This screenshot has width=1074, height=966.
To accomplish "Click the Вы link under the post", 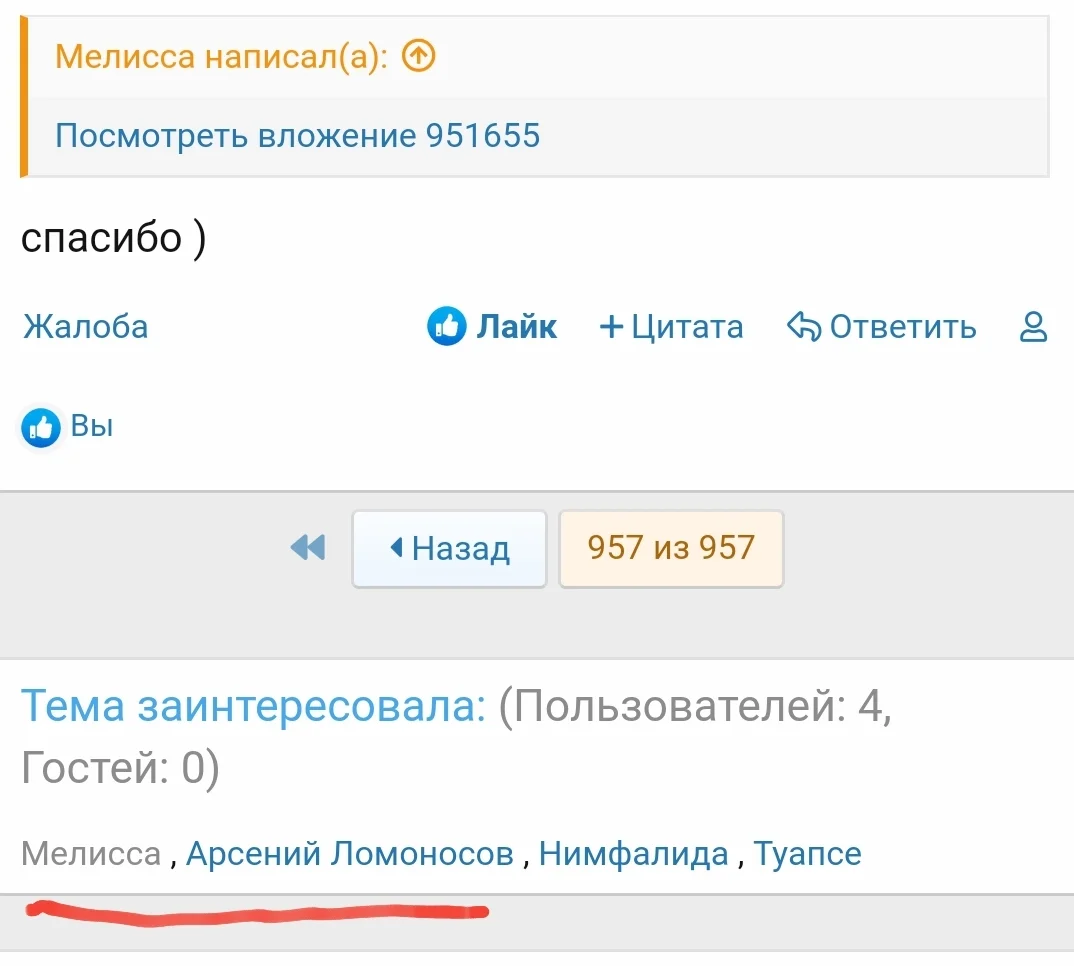I will 92,427.
